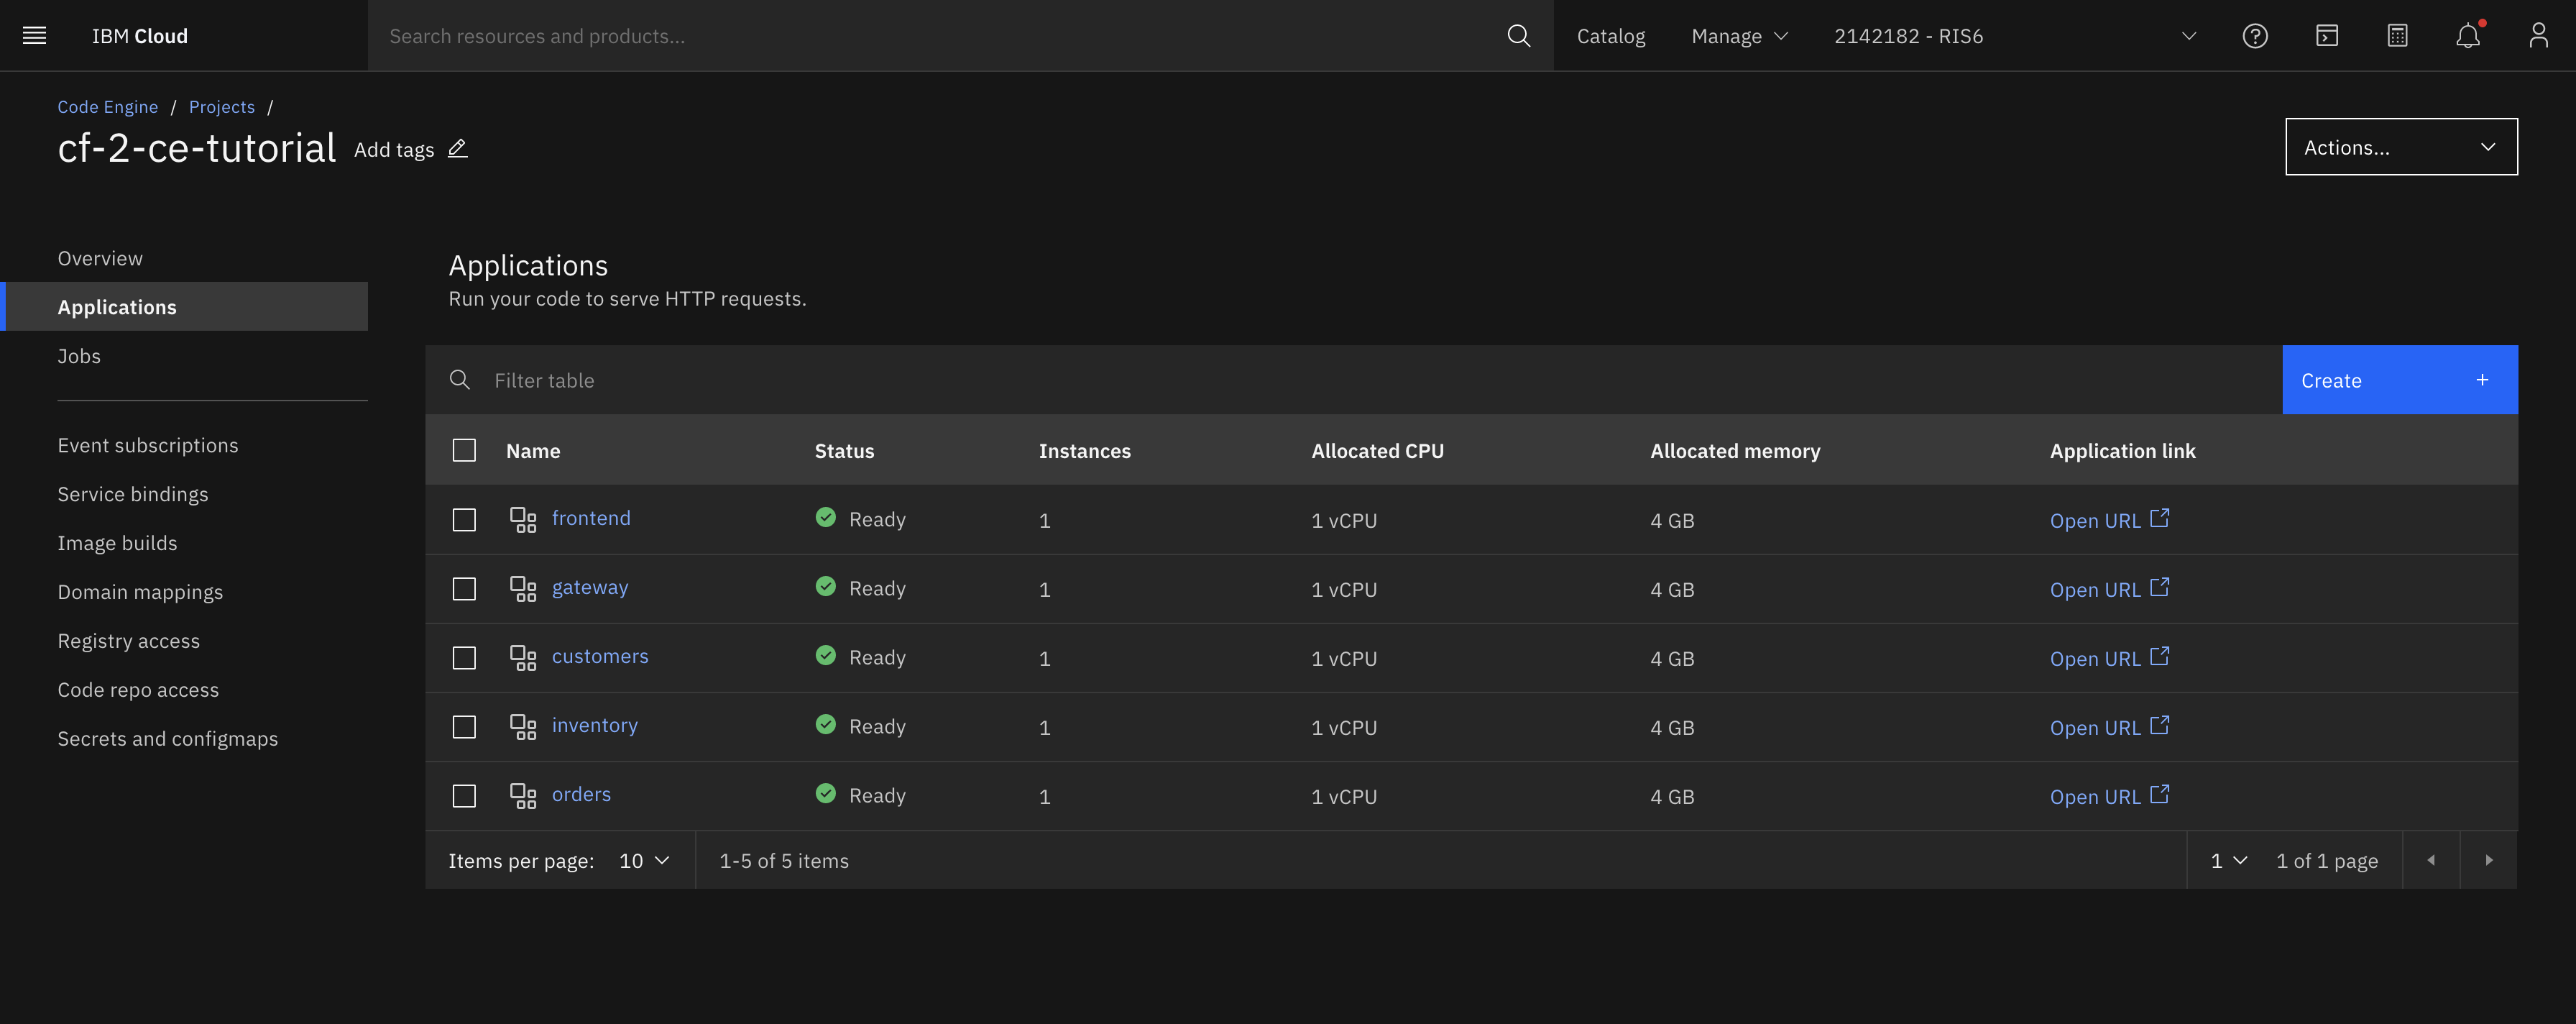Follow the Projects breadcrumb
Image resolution: width=2576 pixels, height=1024 pixels.
pyautogui.click(x=221, y=107)
